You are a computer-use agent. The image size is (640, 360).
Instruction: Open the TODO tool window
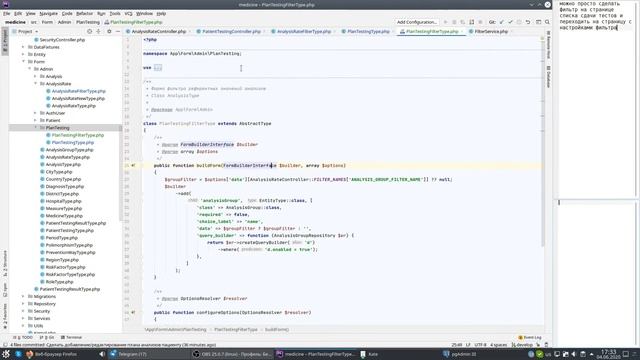(23, 338)
